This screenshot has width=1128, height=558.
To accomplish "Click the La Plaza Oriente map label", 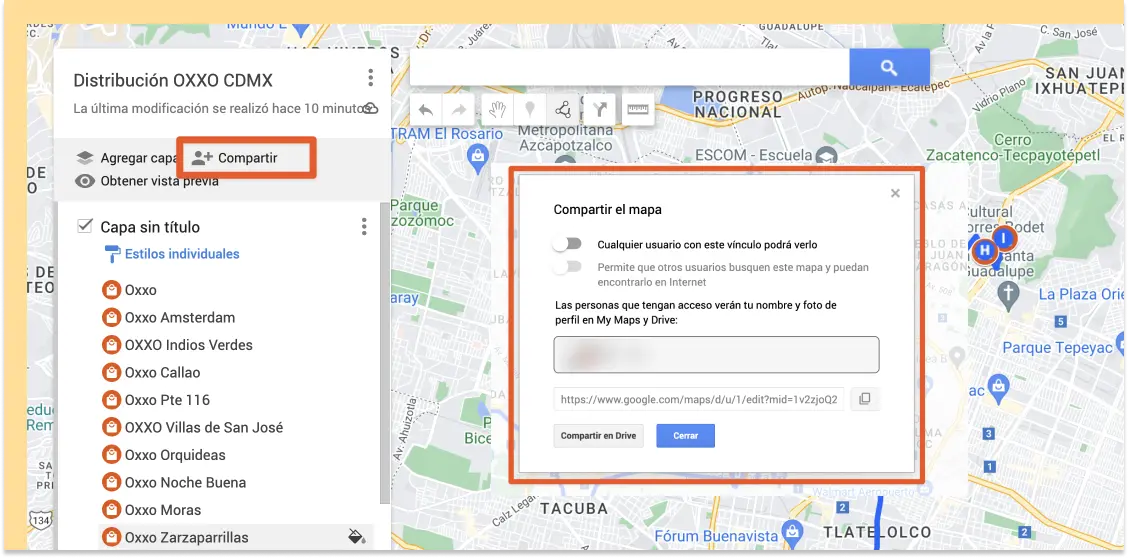I will (1081, 294).
